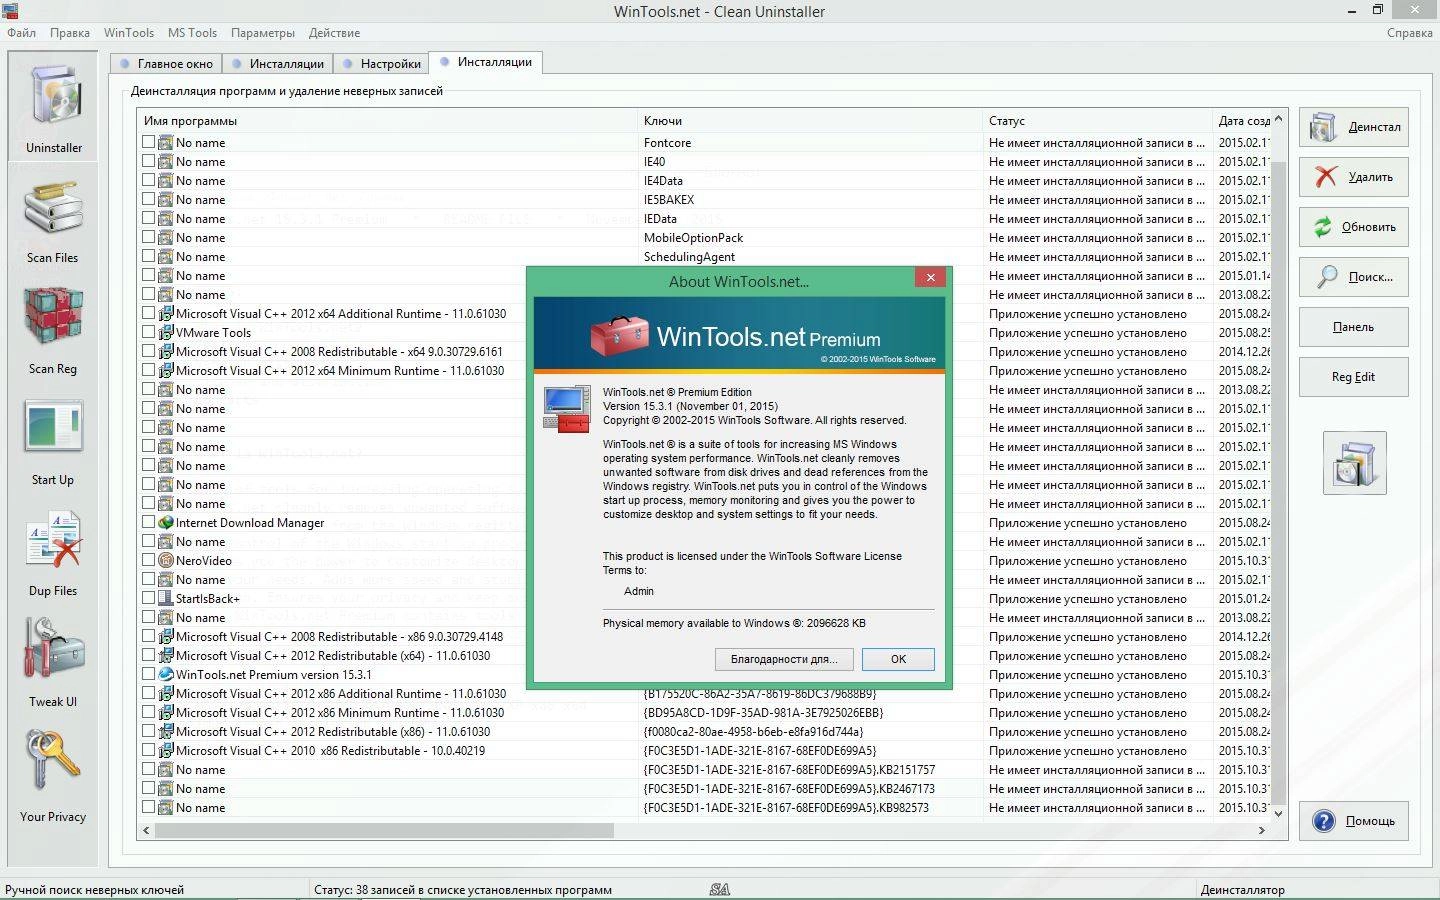This screenshot has width=1440, height=900.
Task: Check the NeroVideo checkbox
Action: [x=148, y=560]
